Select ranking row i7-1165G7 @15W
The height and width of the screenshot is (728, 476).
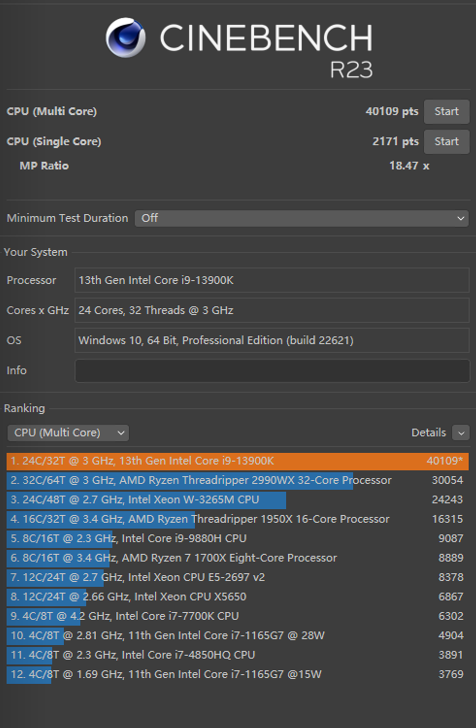238,675
